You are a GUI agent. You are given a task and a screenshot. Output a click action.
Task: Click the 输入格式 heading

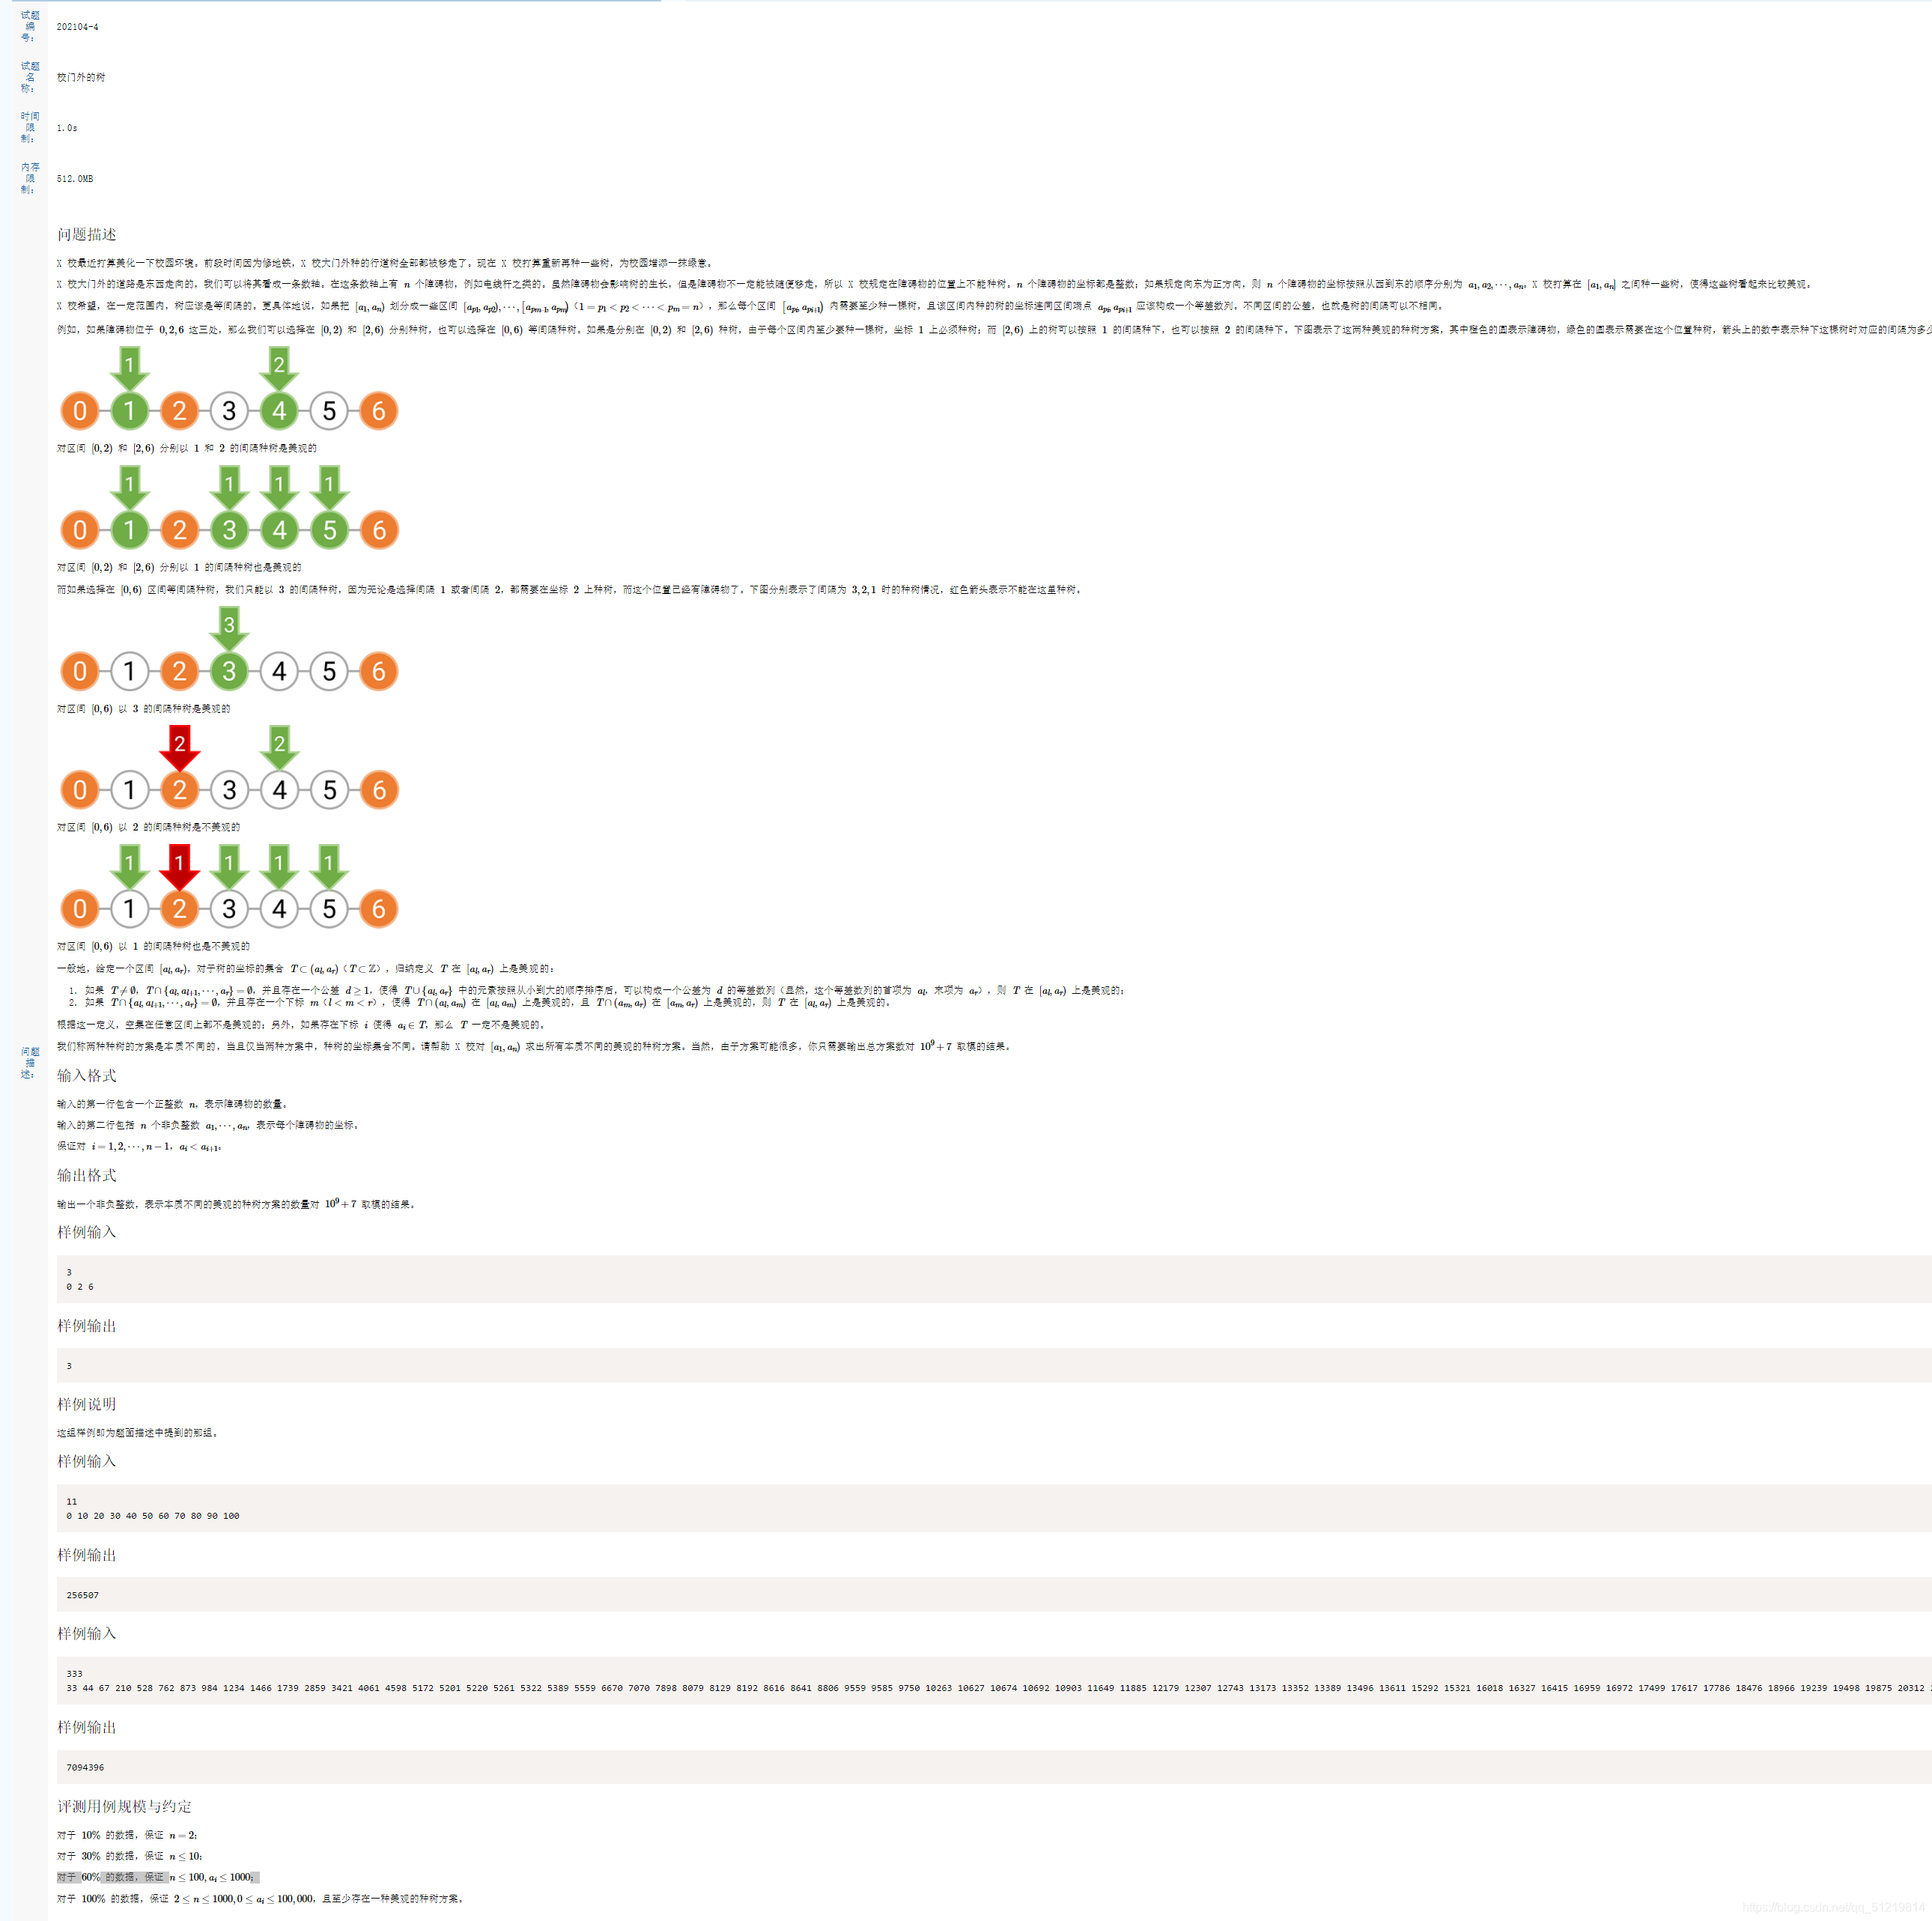pyautogui.click(x=86, y=1075)
